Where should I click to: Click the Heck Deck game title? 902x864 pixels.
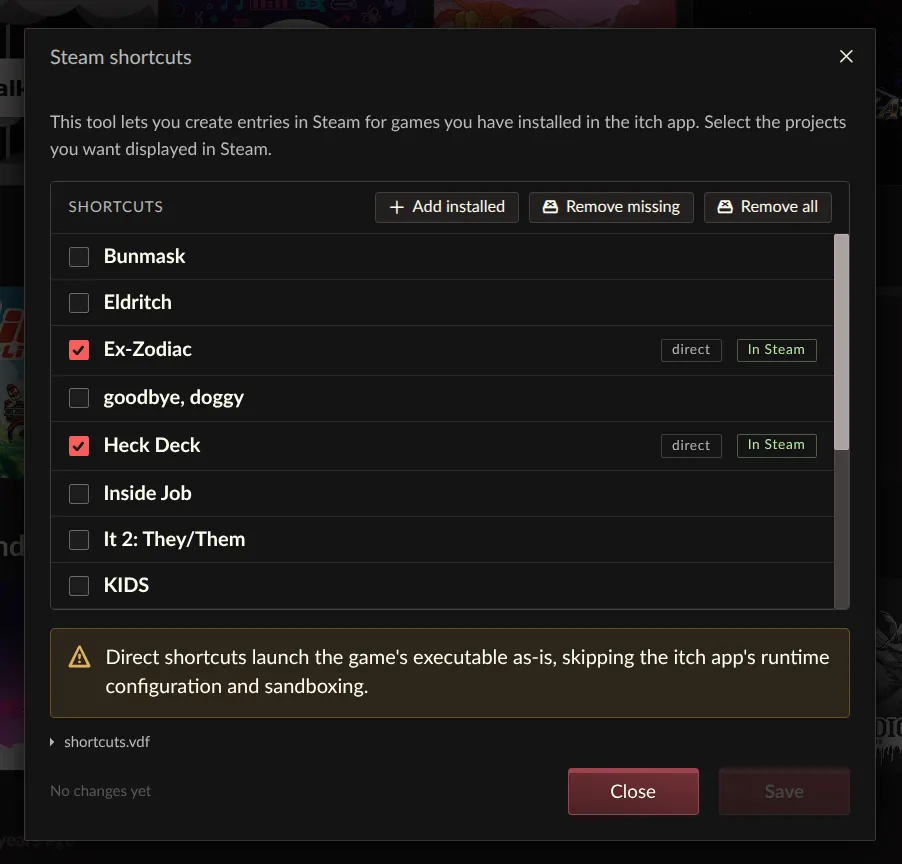pyautogui.click(x=152, y=446)
